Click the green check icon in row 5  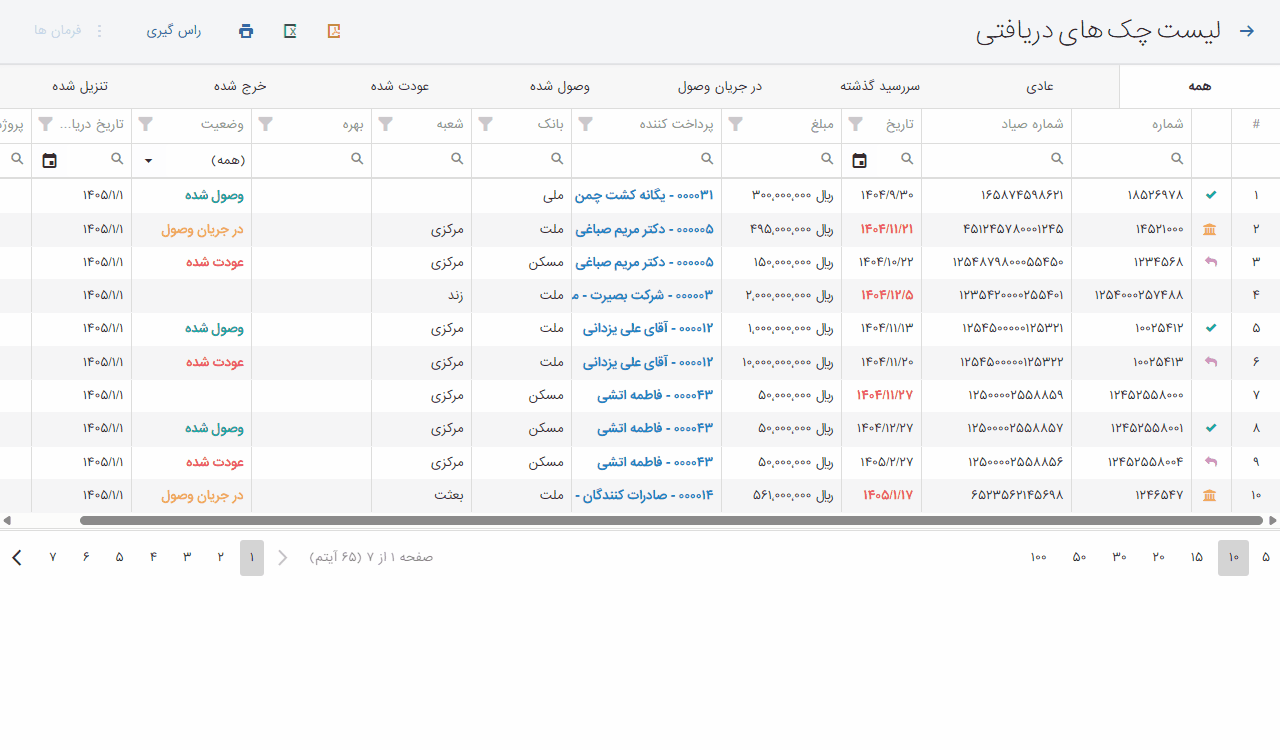pos(1211,328)
